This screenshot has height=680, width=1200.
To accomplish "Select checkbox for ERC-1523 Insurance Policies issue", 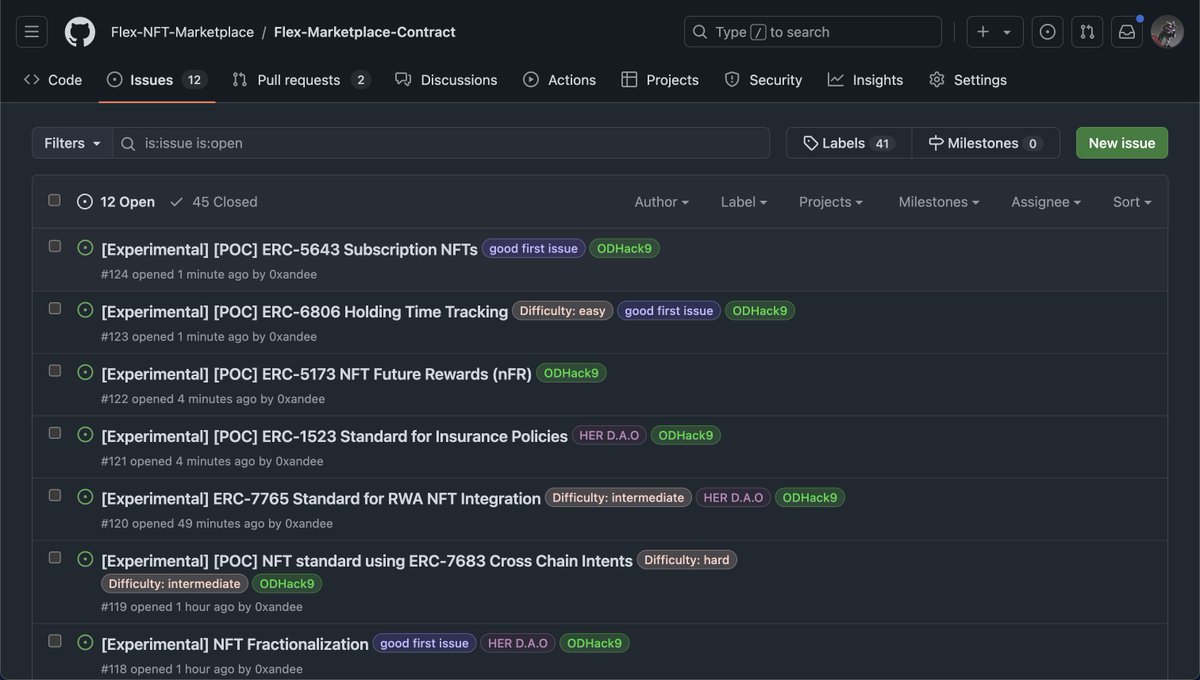I will [x=55, y=433].
